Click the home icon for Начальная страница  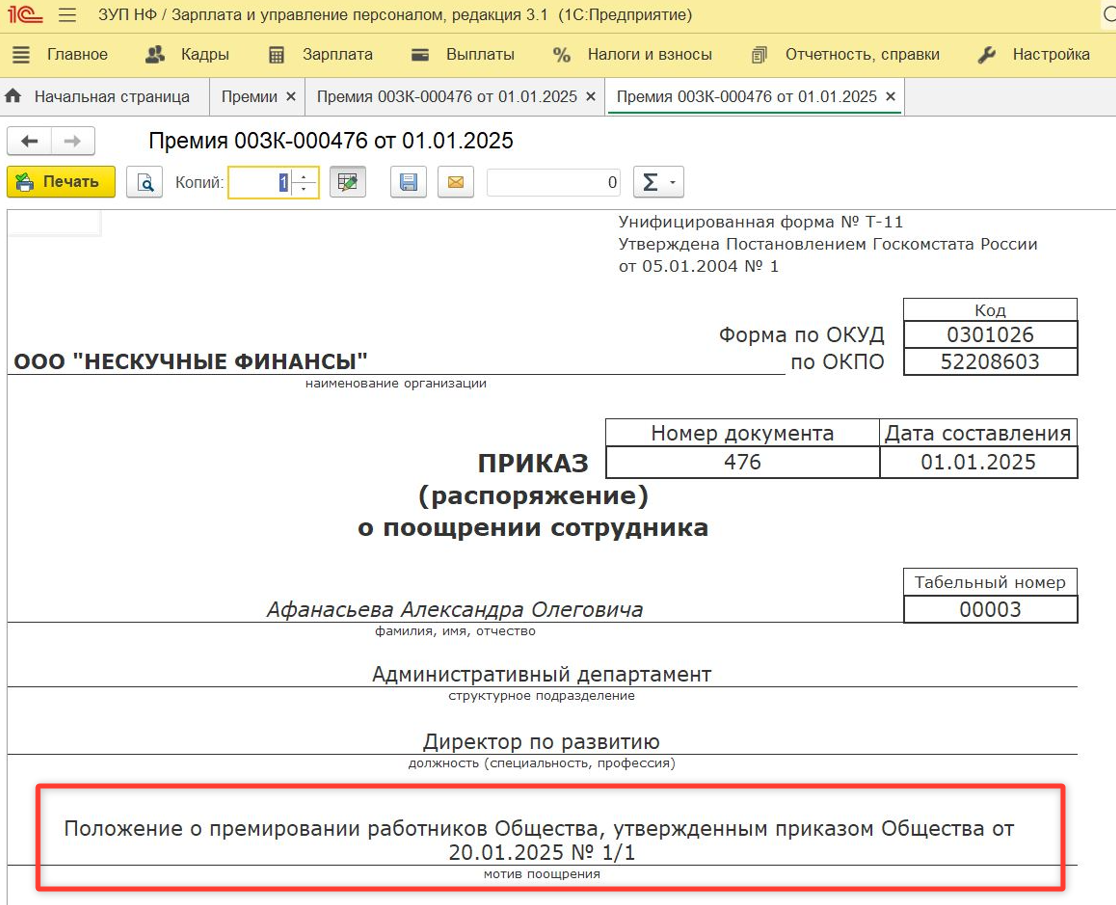(x=14, y=97)
